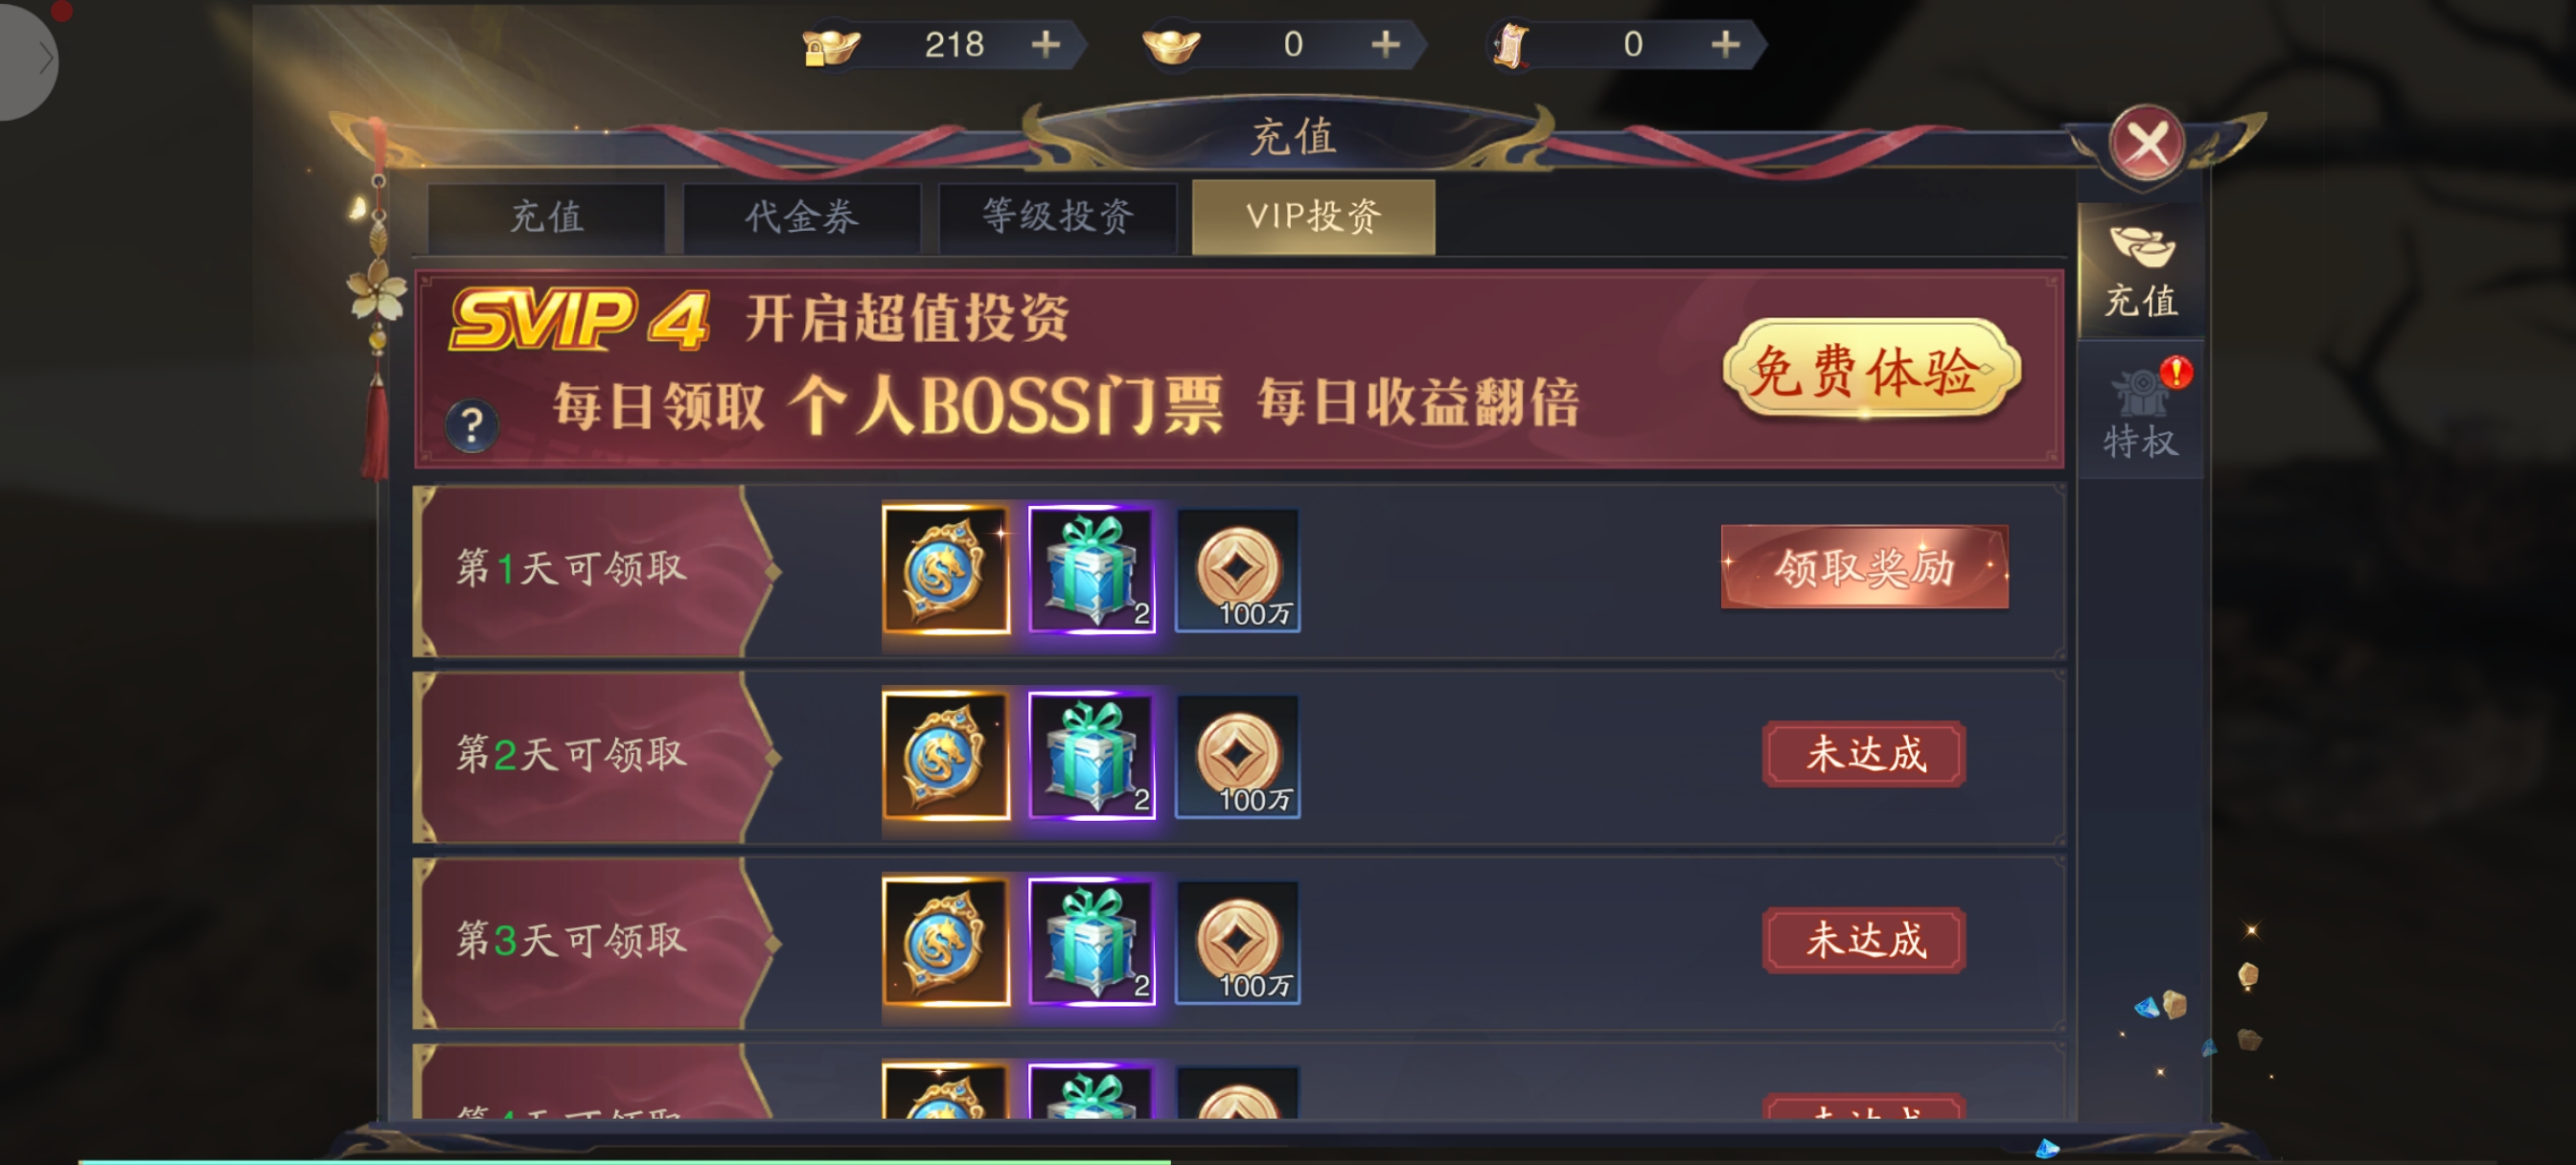Switch to the 代金券 tab
2576x1165 pixels.
[802, 217]
